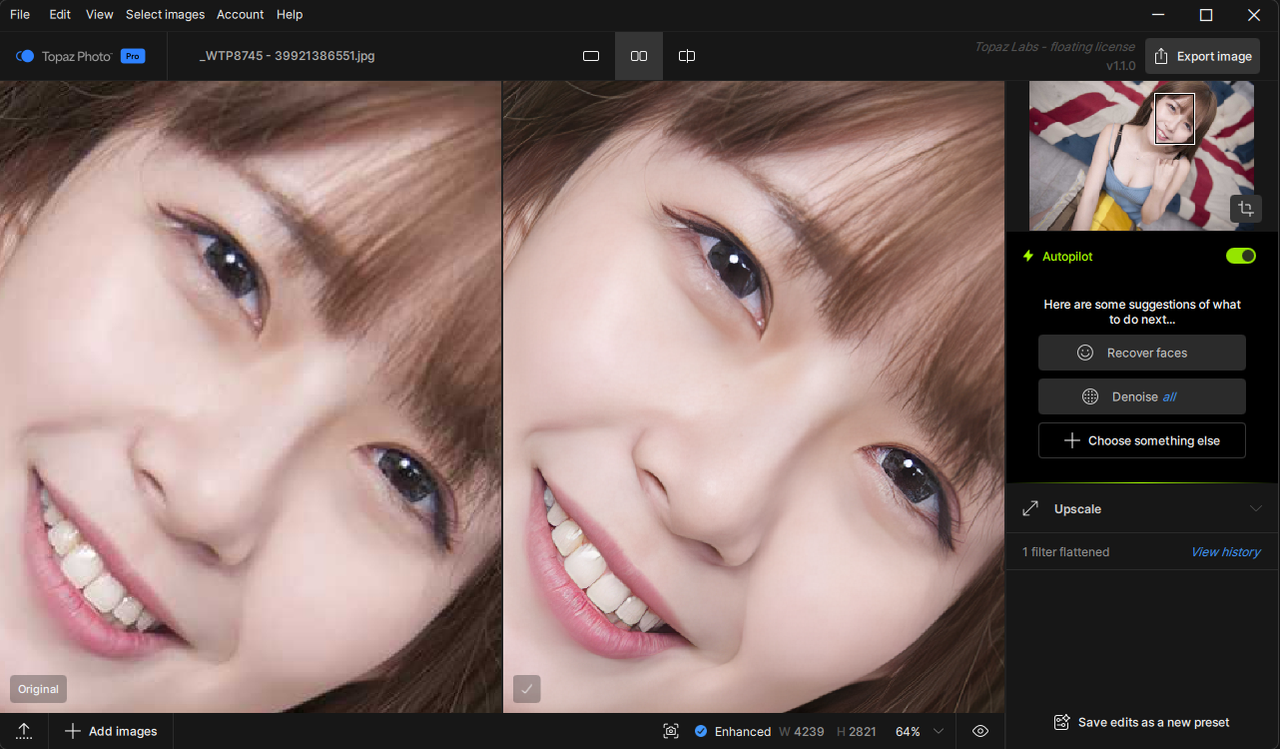This screenshot has width=1280, height=749.
Task: Open the 64% zoom level dropdown
Action: coord(918,731)
